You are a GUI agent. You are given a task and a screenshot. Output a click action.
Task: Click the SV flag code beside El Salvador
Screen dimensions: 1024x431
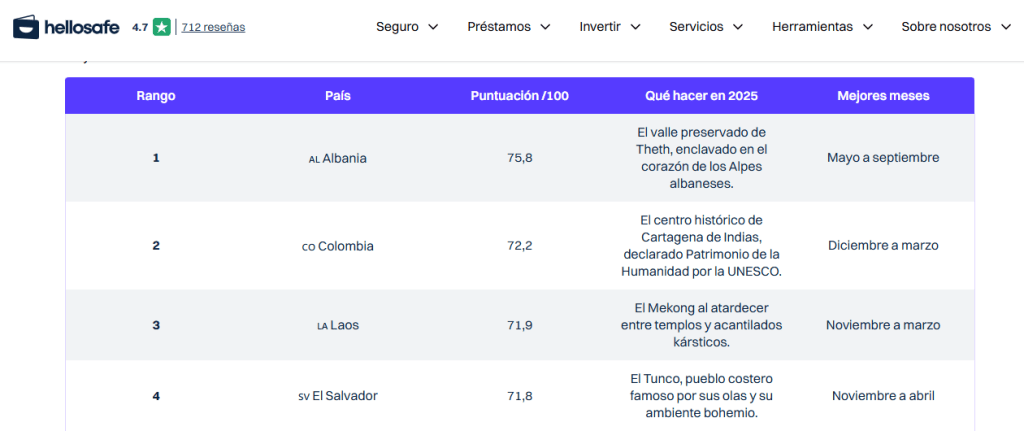point(304,397)
